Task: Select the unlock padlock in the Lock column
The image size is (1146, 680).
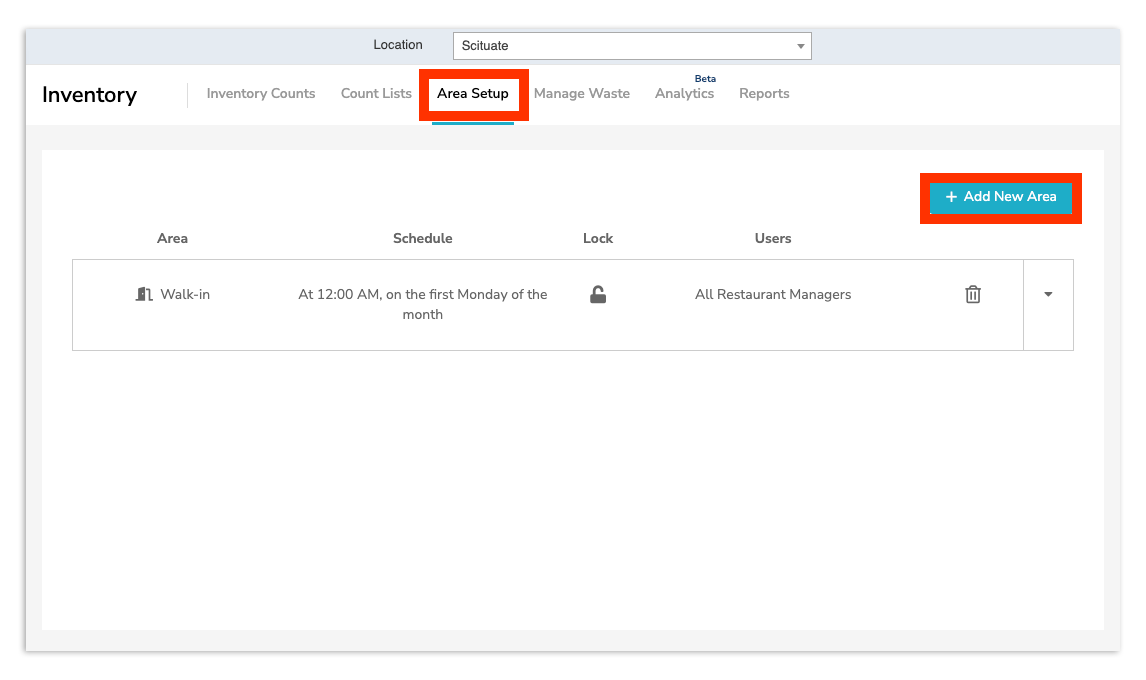Action: pos(597,294)
